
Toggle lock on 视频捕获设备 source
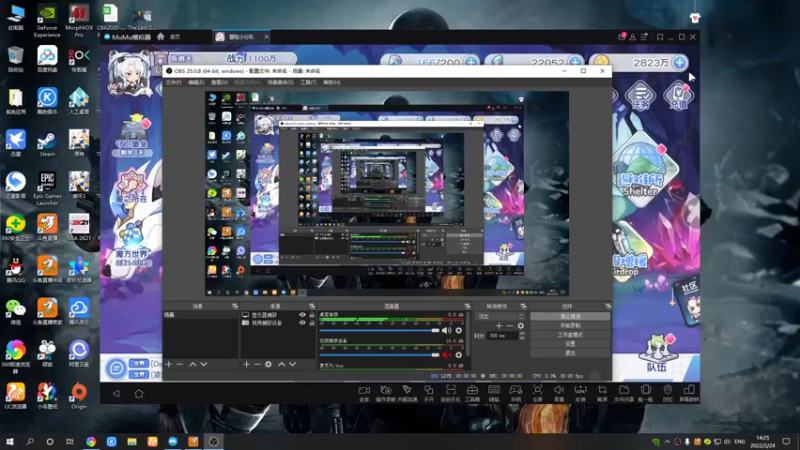312,322
